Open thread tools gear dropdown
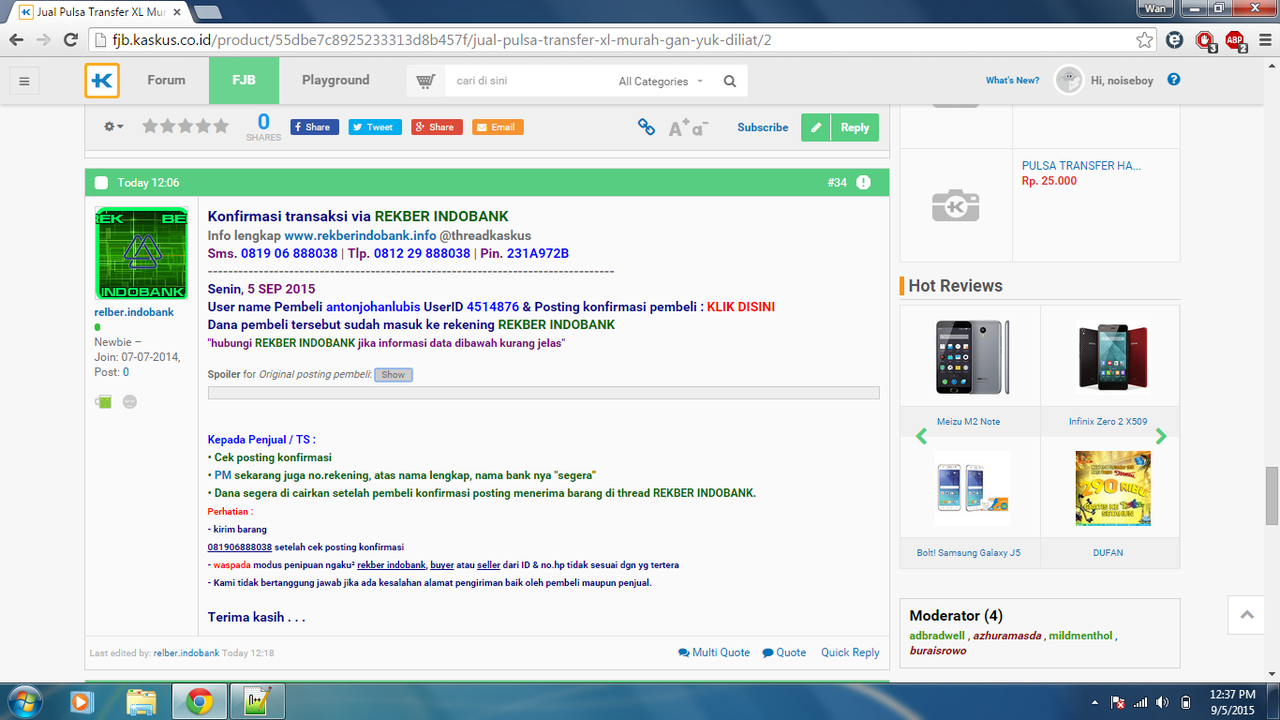The image size is (1280, 720). point(114,127)
